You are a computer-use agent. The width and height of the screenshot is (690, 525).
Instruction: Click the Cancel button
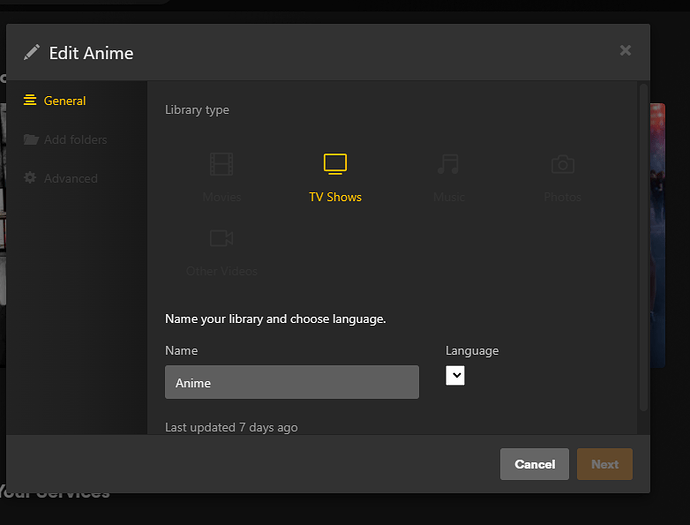[x=534, y=464]
